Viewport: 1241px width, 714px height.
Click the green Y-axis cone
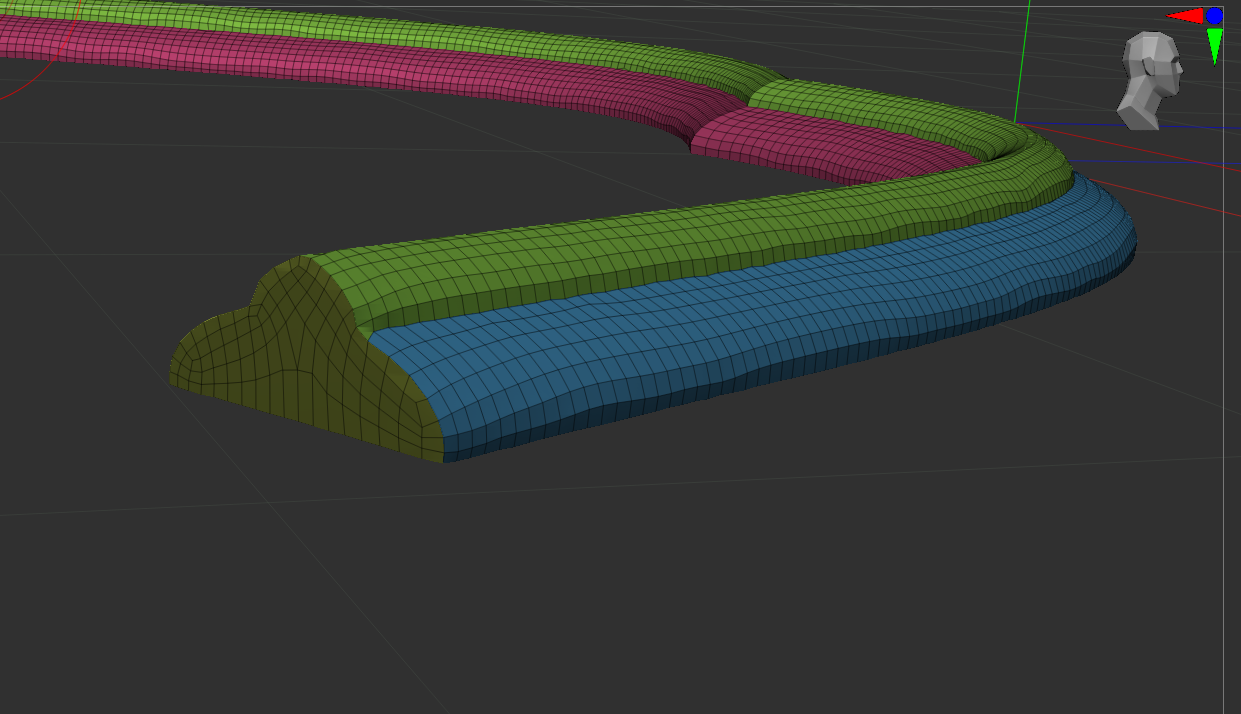click(x=1215, y=46)
